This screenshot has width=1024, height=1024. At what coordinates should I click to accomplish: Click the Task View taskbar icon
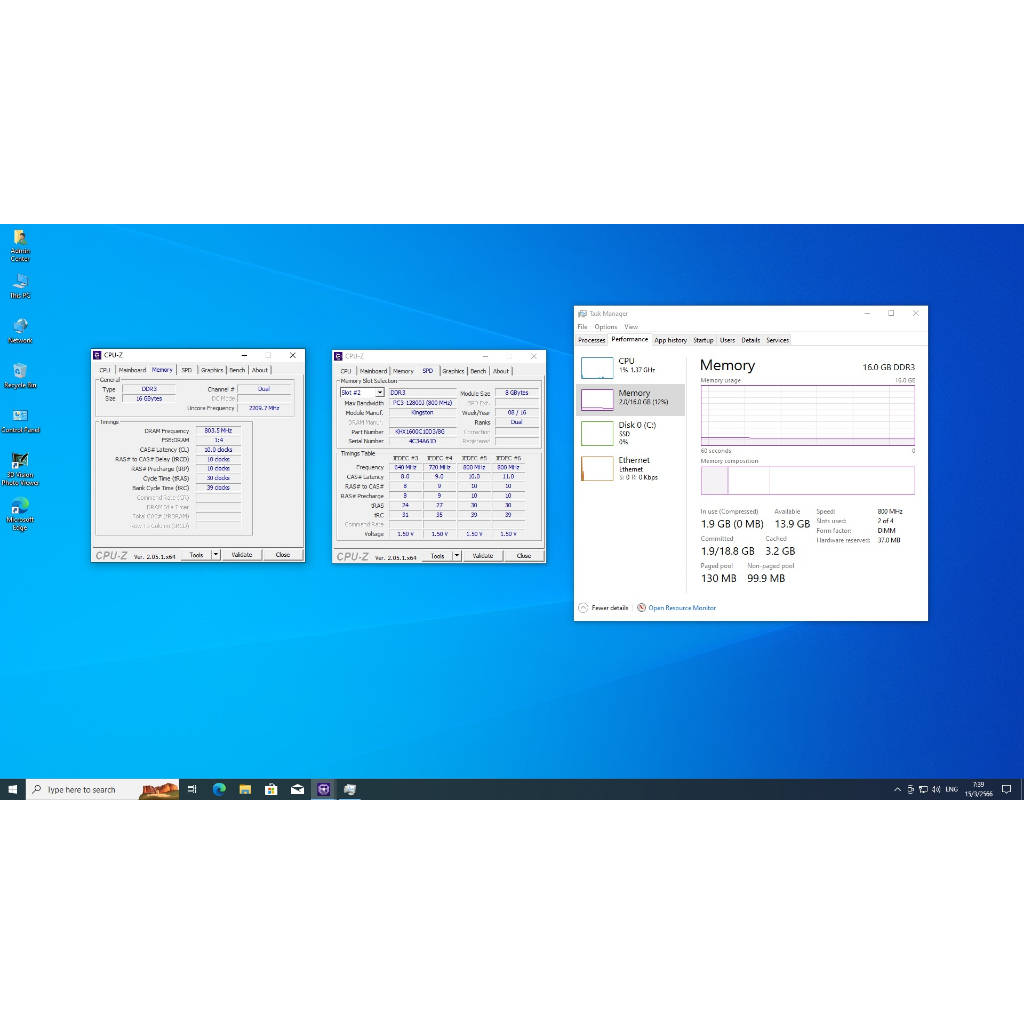[192, 789]
